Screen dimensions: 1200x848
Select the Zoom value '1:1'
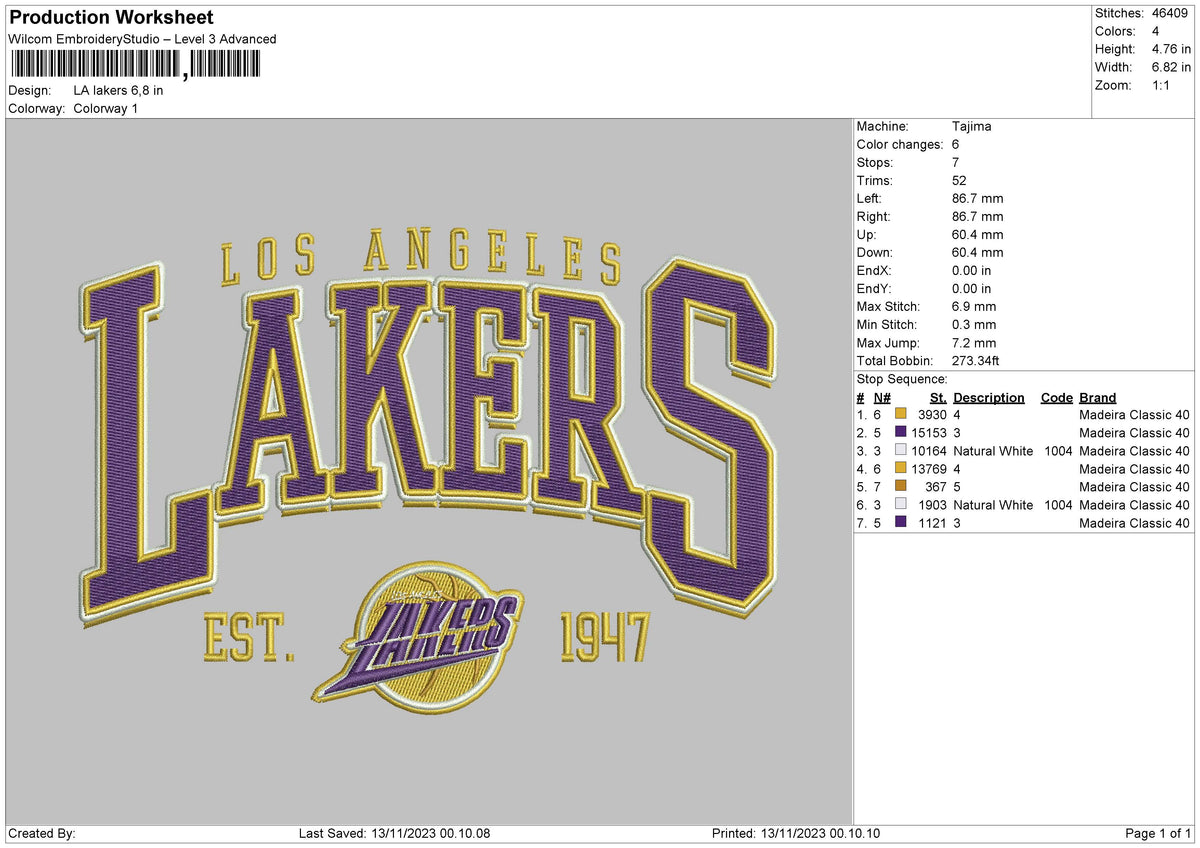coord(1160,85)
